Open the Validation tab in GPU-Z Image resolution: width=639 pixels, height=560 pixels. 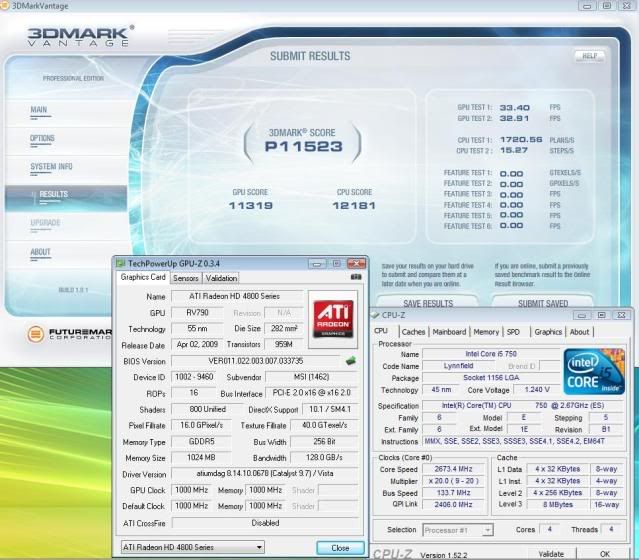coord(221,278)
